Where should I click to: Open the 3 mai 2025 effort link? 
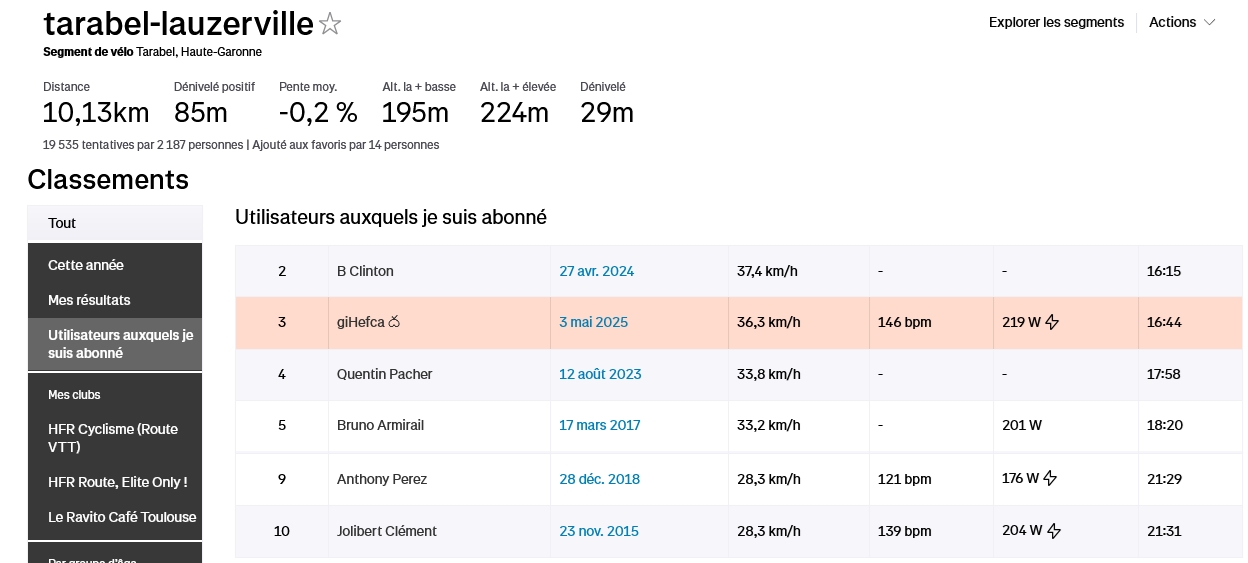(x=593, y=322)
